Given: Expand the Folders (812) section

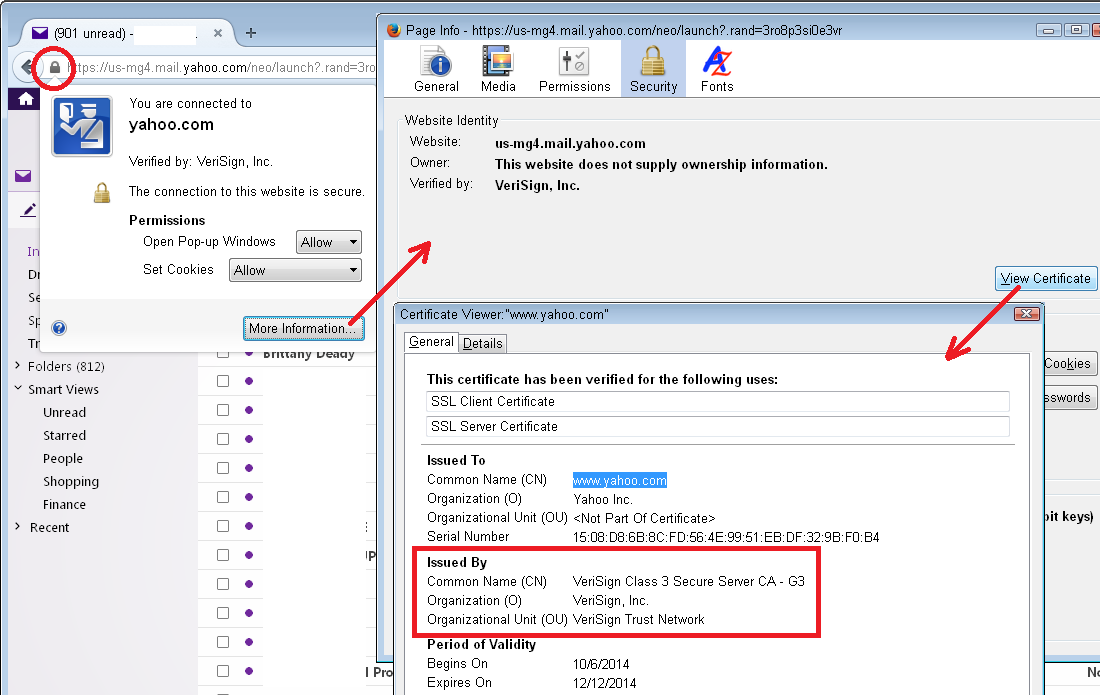Looking at the screenshot, I should pyautogui.click(x=18, y=365).
